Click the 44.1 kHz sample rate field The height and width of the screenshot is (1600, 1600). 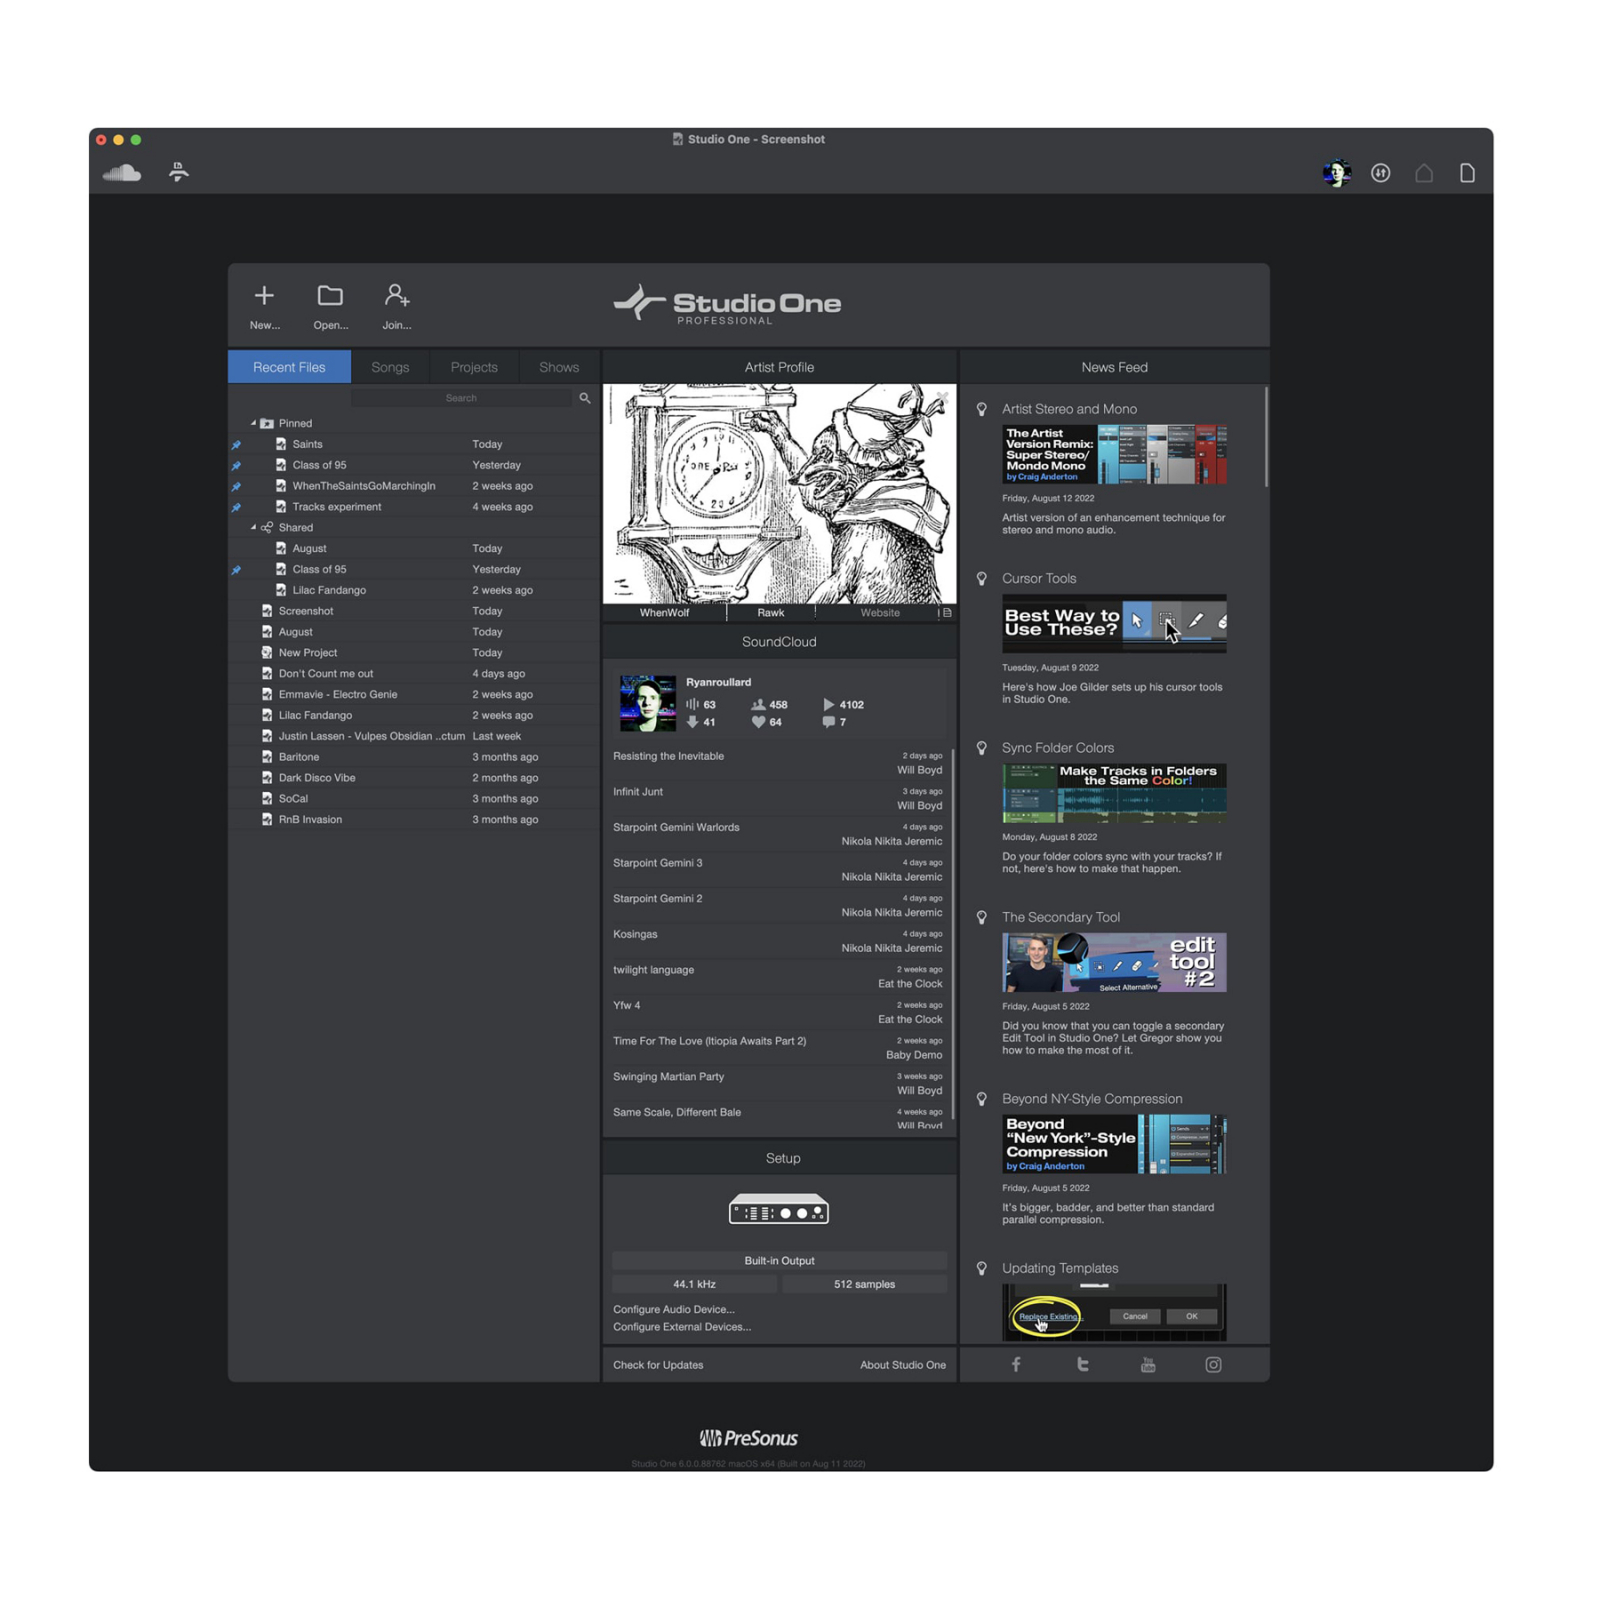694,1284
